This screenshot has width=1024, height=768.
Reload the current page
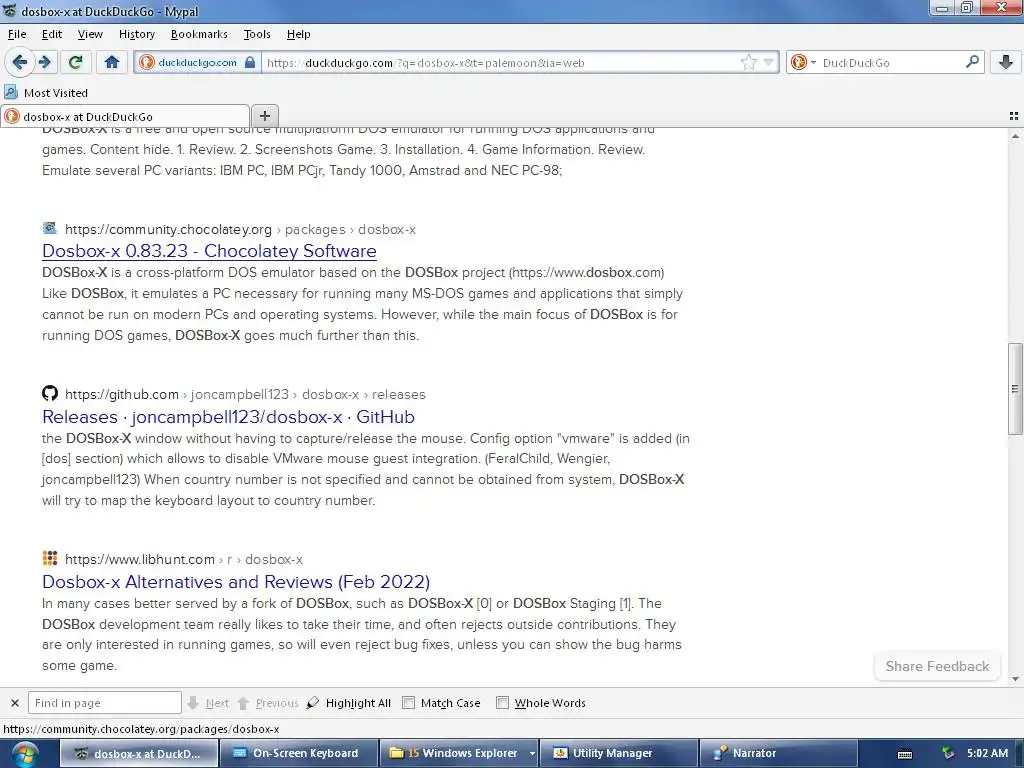(75, 62)
